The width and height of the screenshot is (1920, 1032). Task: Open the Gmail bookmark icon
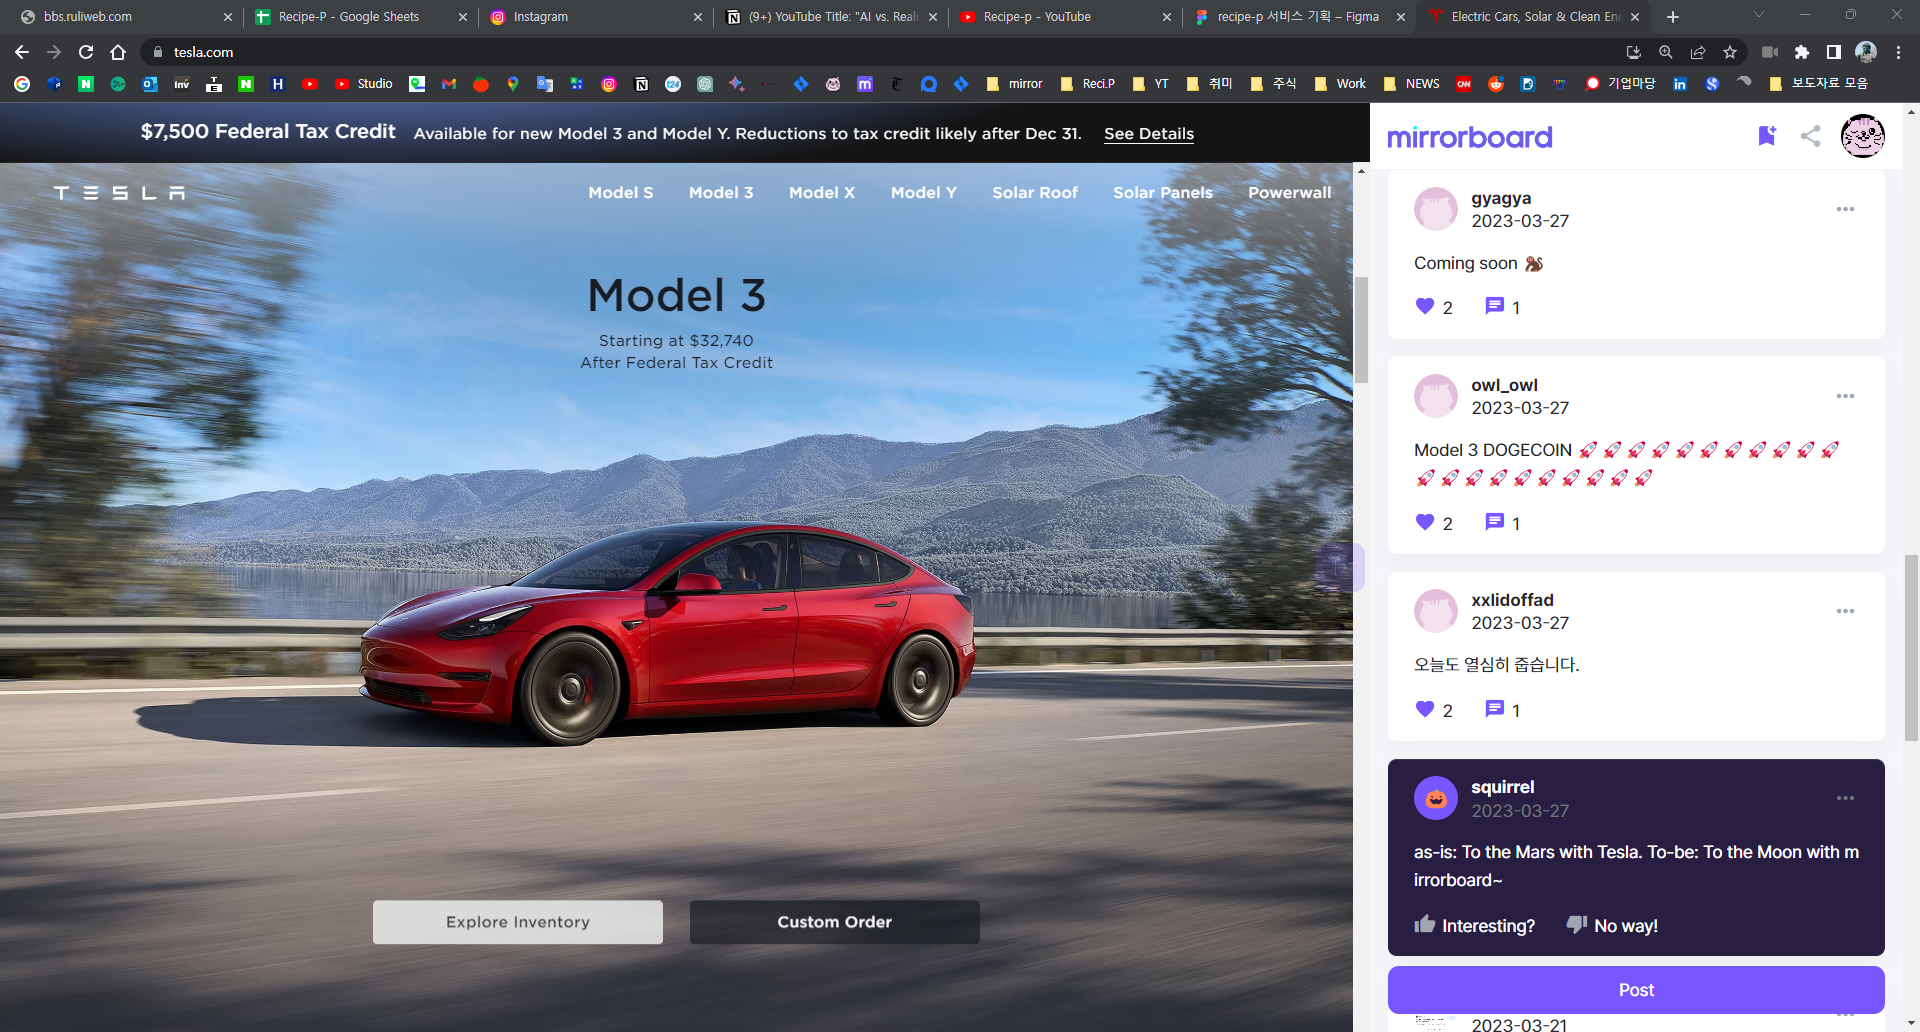pos(449,84)
